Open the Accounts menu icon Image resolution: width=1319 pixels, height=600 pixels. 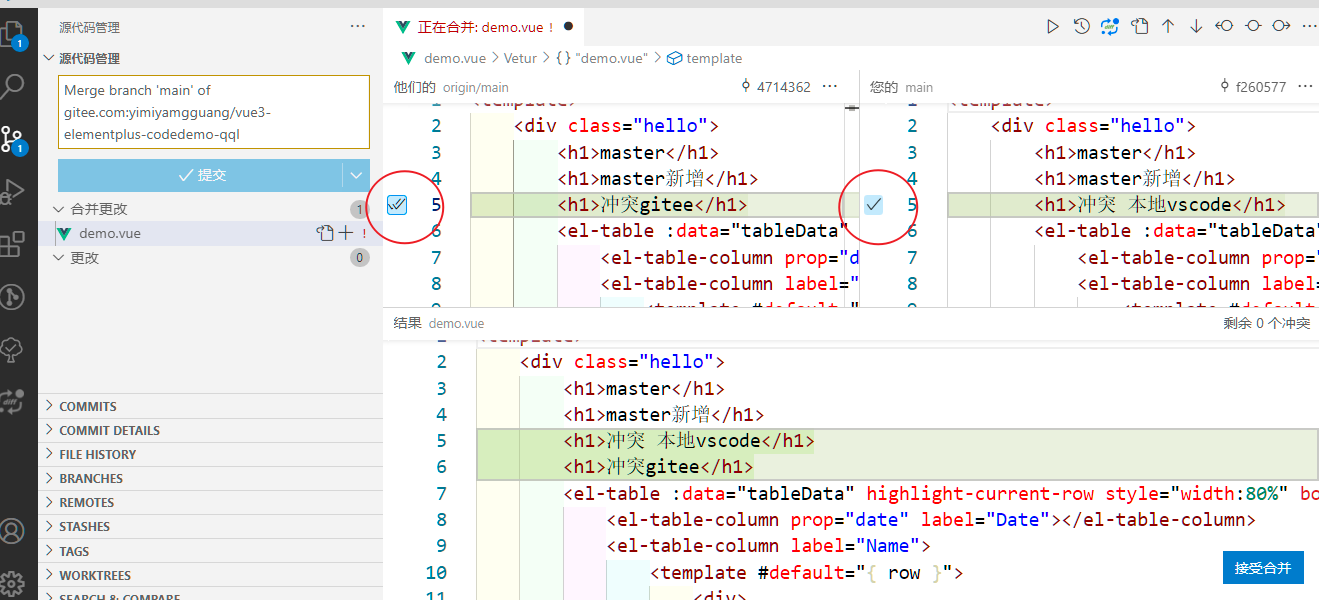(13, 531)
